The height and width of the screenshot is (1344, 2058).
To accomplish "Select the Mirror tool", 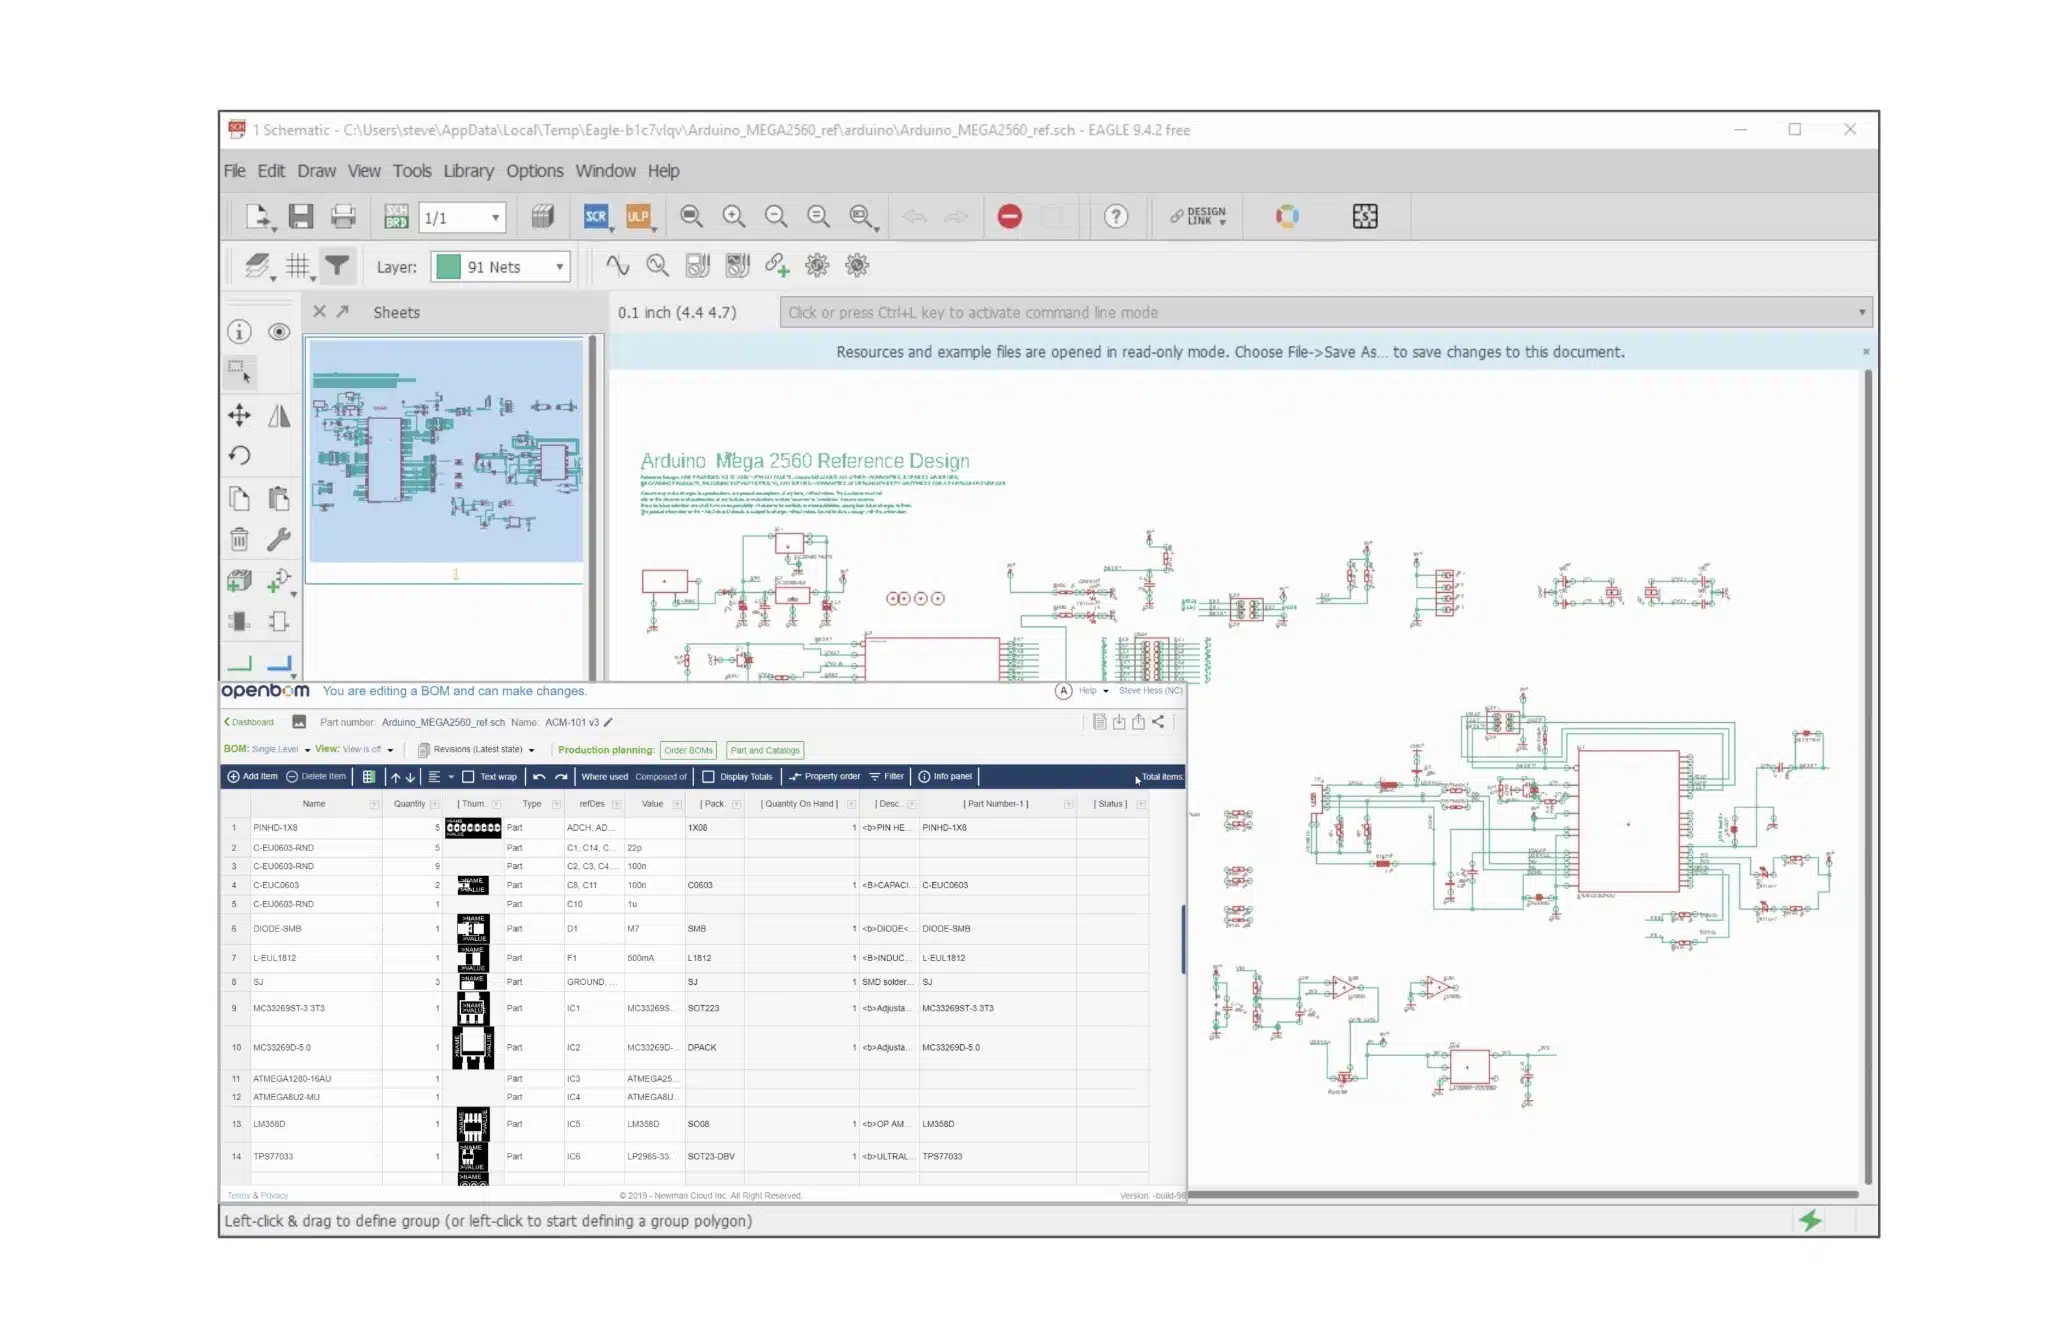I will (x=279, y=415).
